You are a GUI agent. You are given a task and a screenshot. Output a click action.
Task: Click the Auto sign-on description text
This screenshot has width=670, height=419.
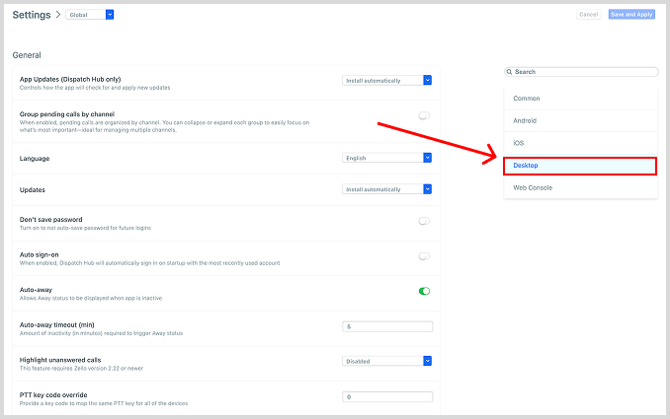[150, 263]
